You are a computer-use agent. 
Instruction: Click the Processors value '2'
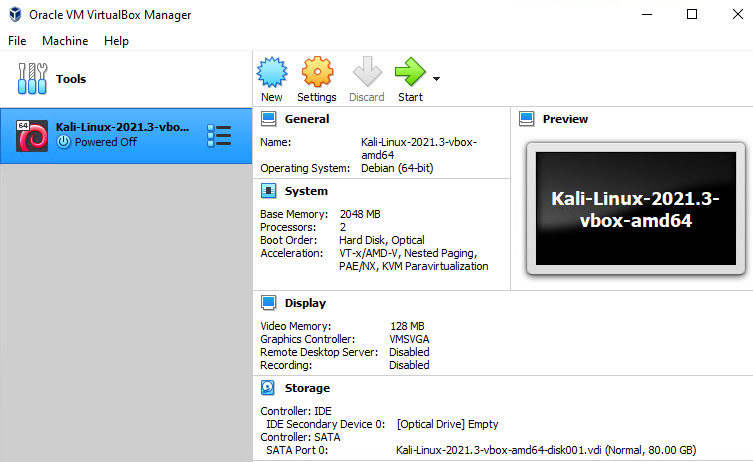coord(343,227)
